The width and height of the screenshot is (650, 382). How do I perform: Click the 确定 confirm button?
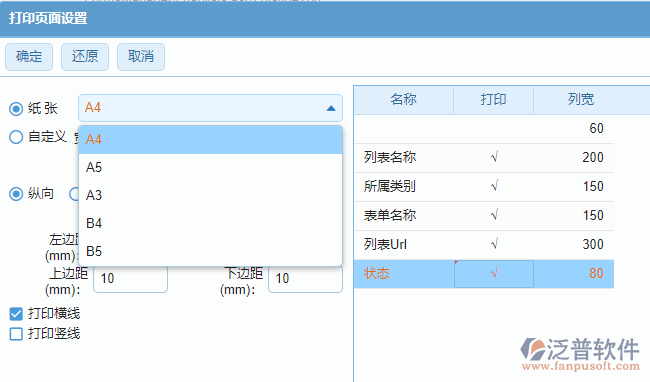(29, 57)
